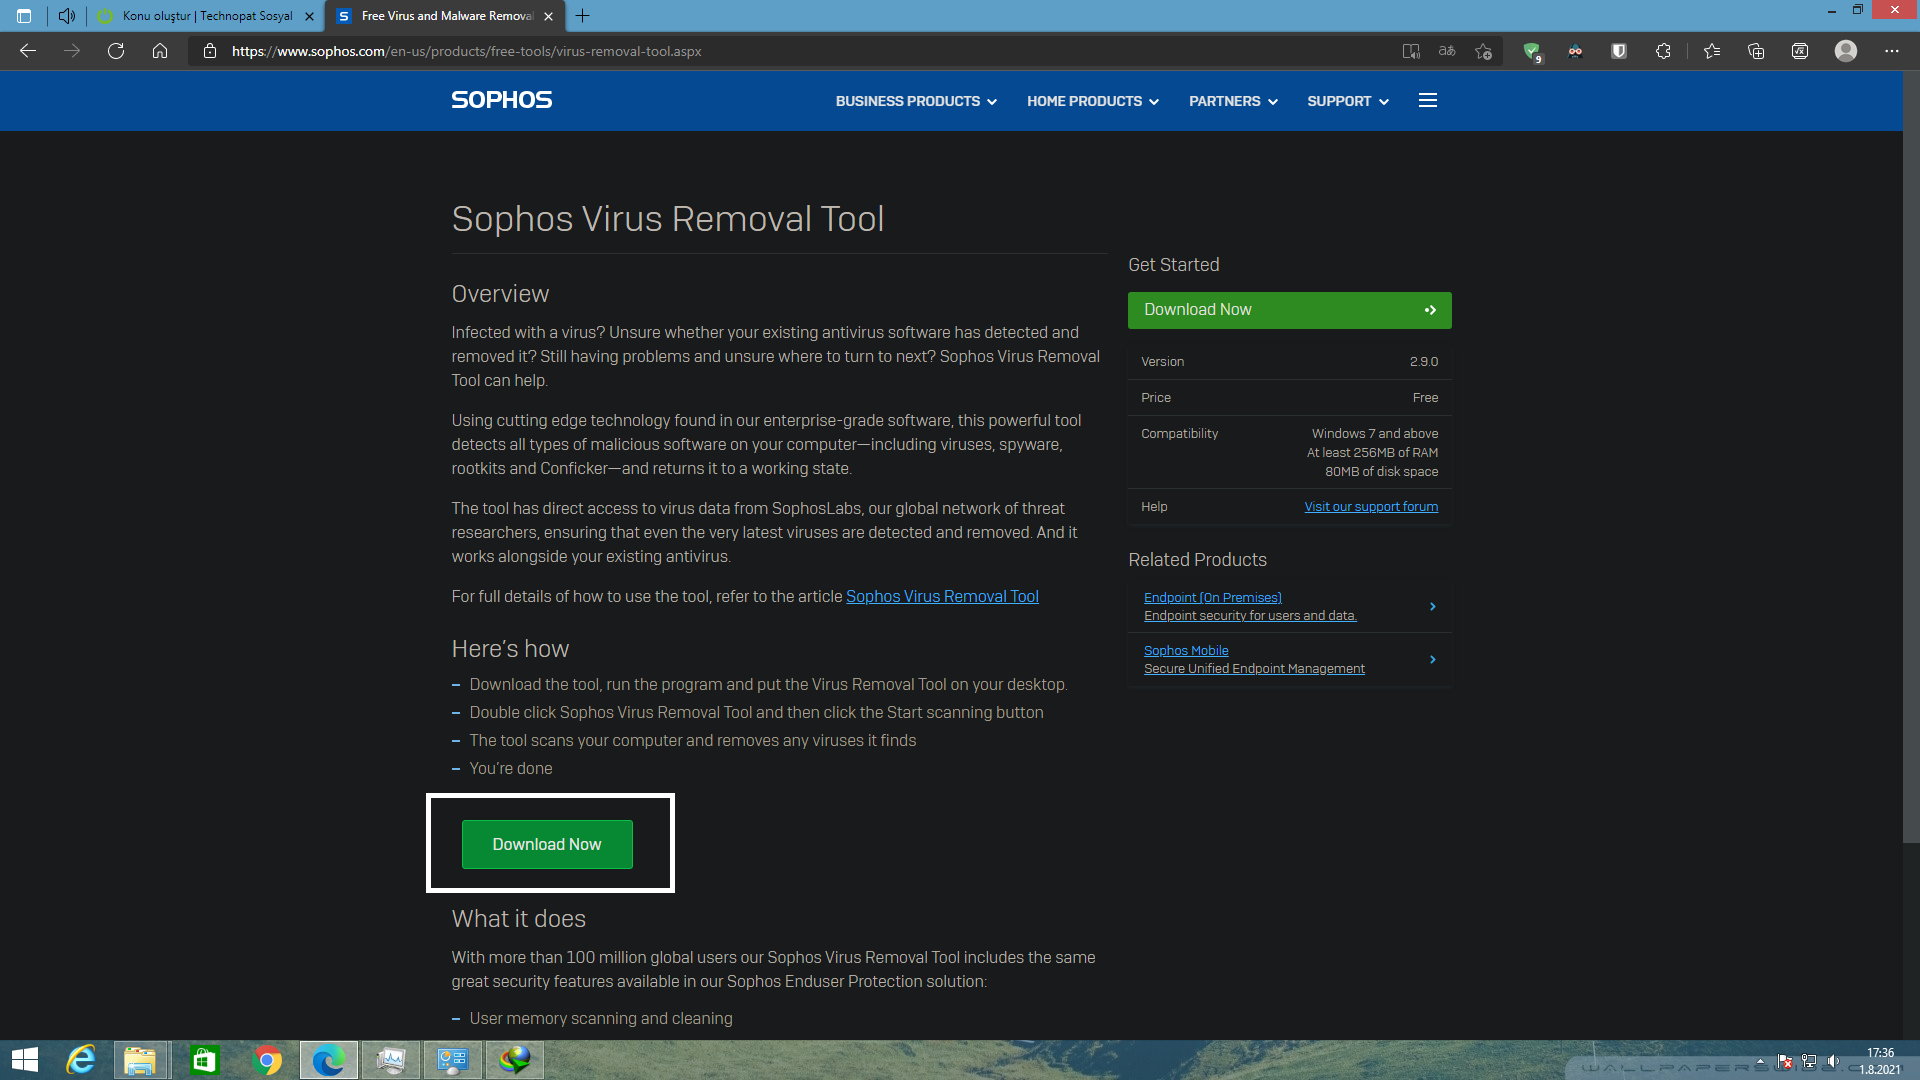Image resolution: width=1920 pixels, height=1080 pixels.
Task: Open the Windows Start button
Action: (24, 1060)
